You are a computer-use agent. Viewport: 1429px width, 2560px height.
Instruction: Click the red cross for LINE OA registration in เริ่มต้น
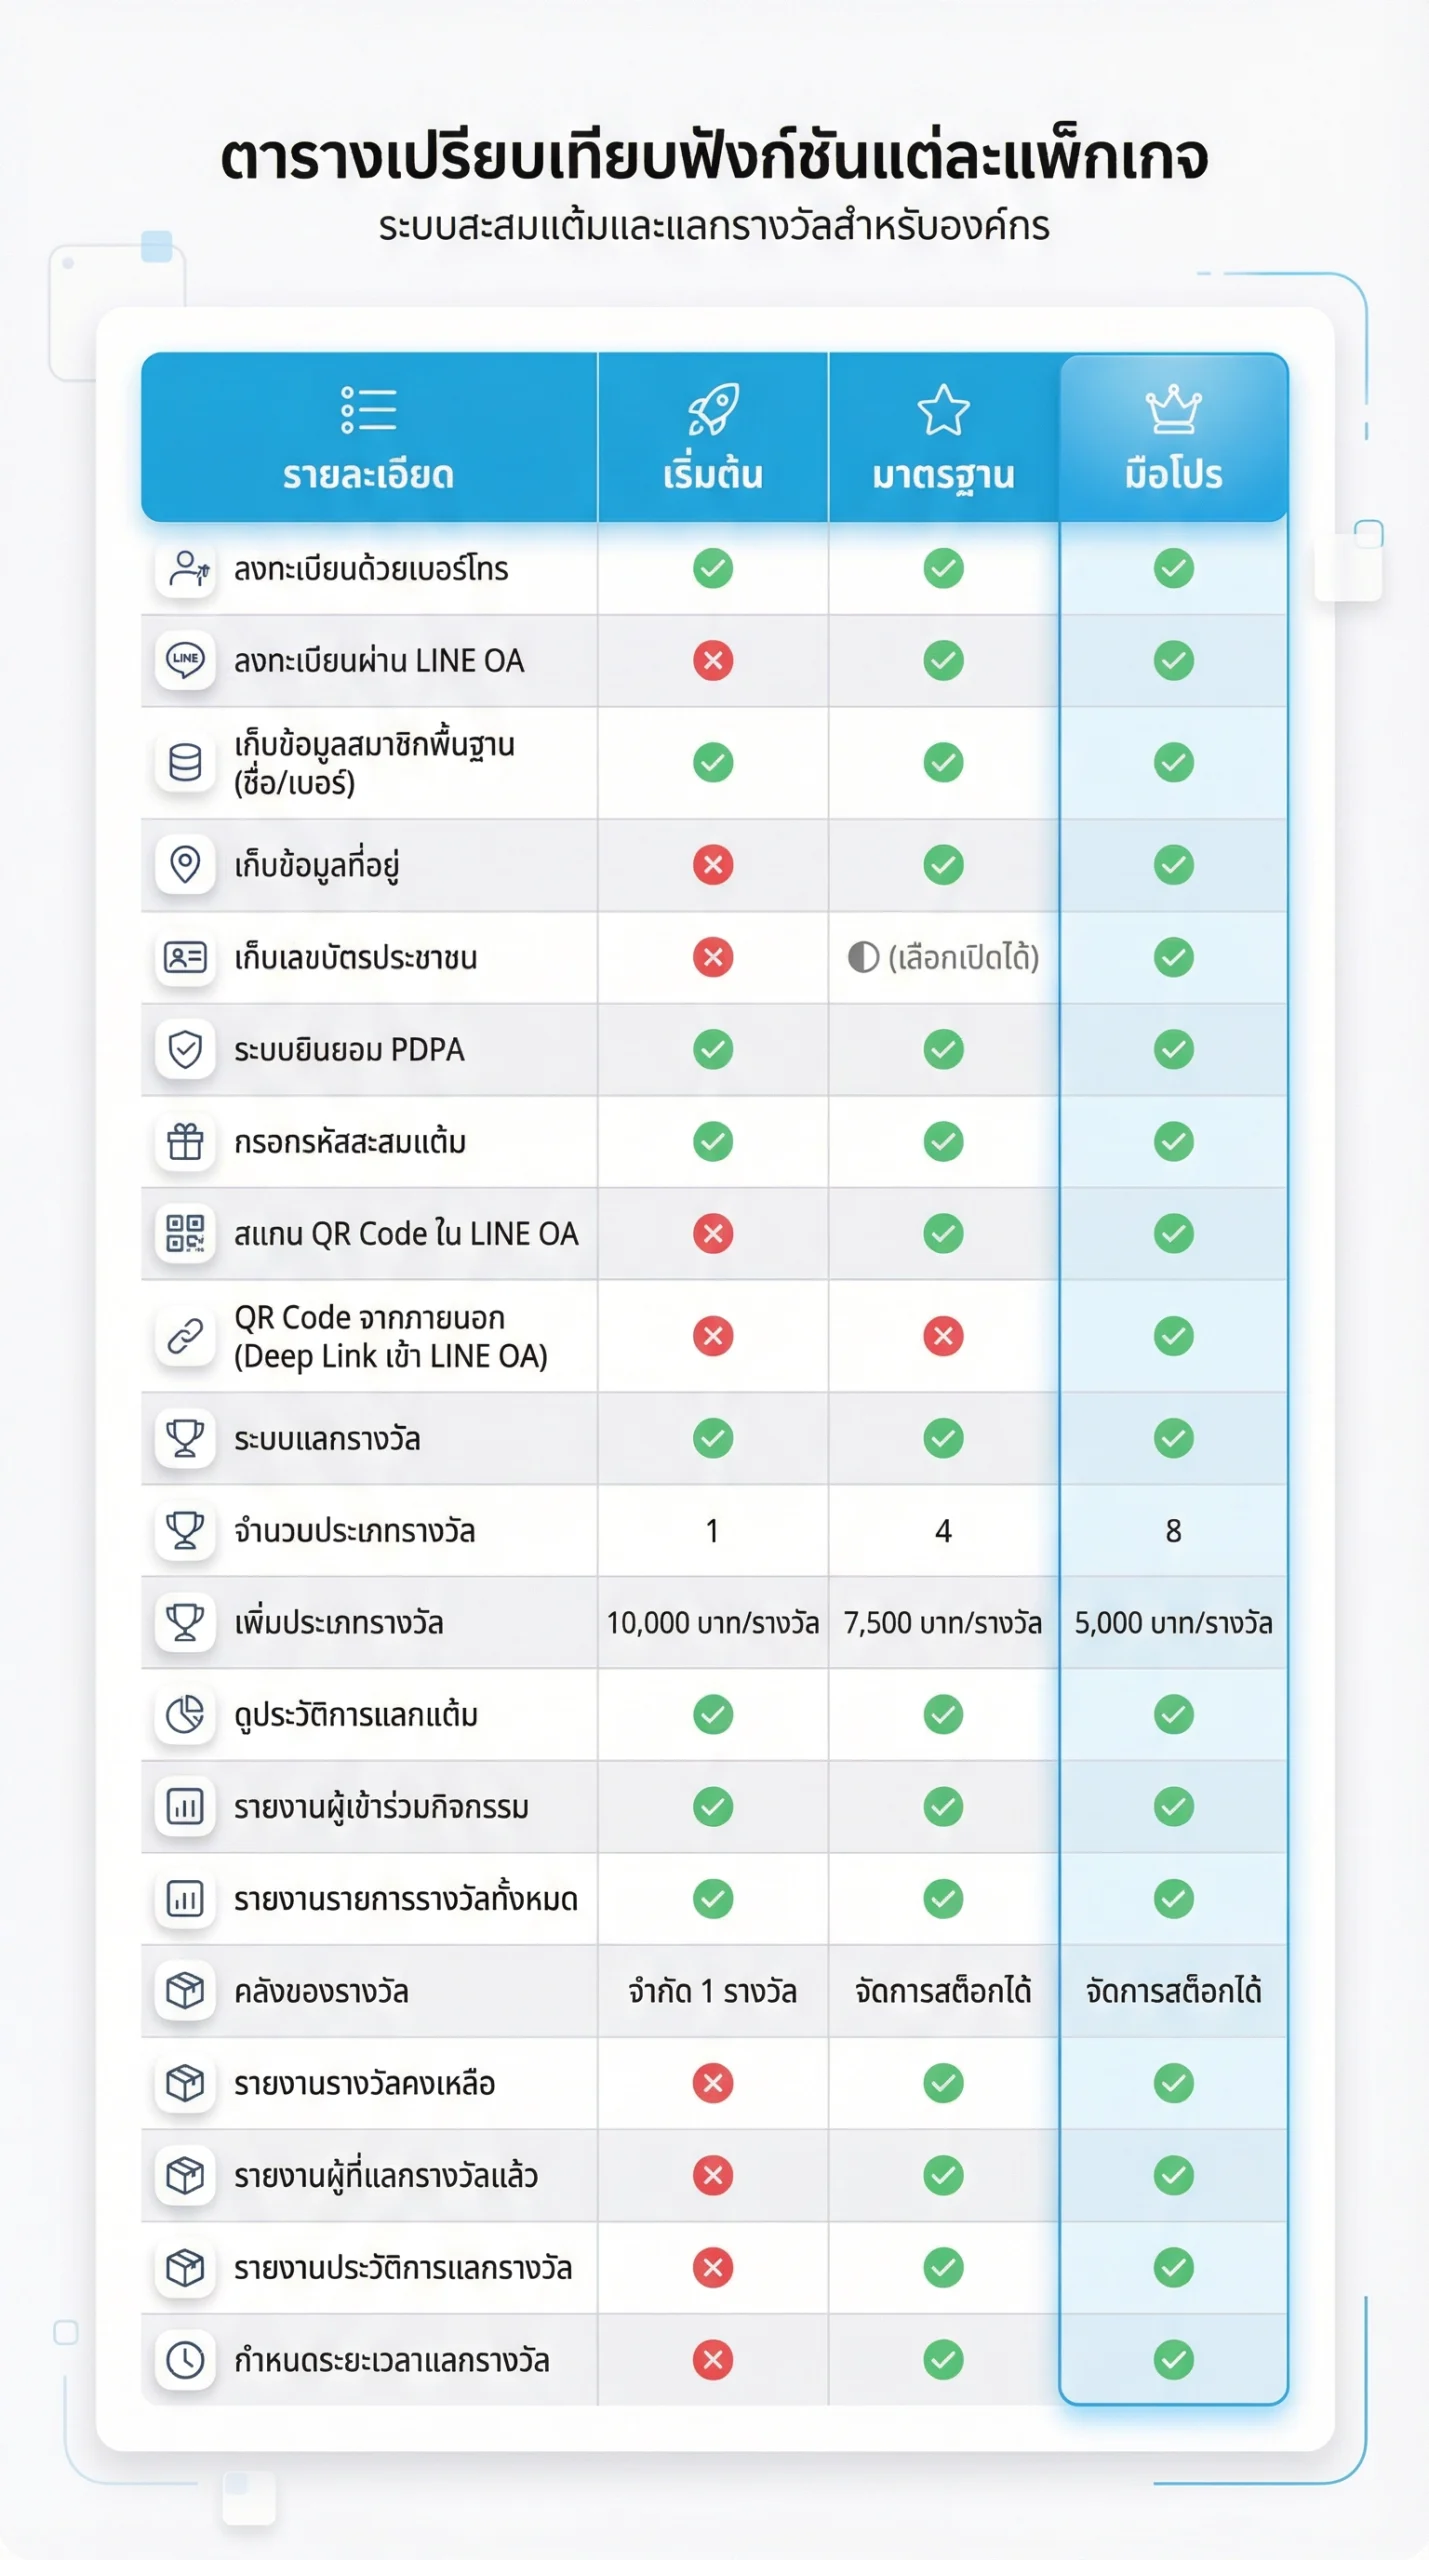[713, 660]
